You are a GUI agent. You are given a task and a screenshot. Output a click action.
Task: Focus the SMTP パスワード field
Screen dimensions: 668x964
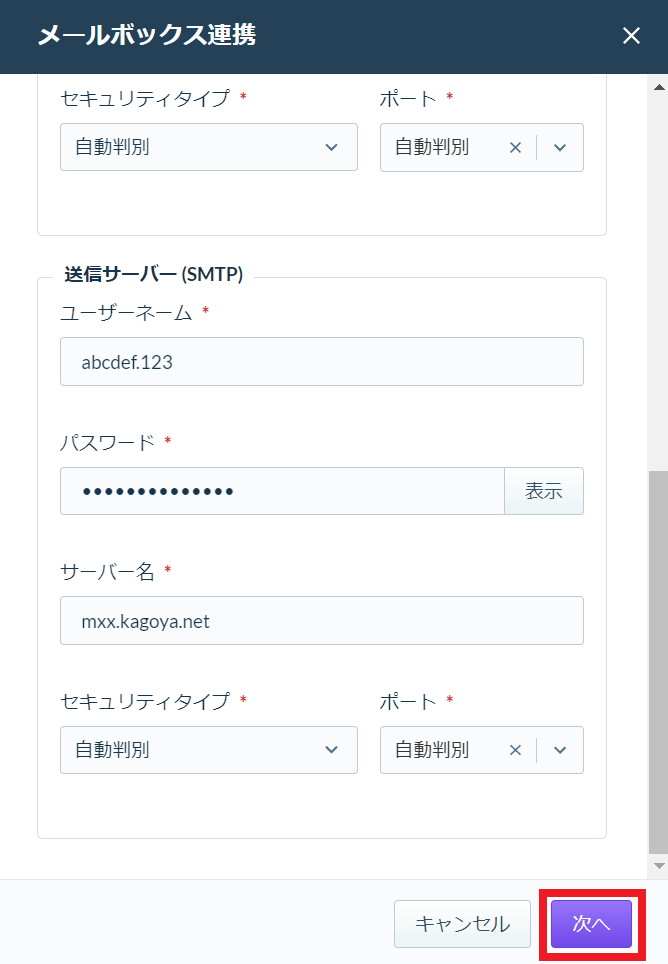tap(283, 491)
